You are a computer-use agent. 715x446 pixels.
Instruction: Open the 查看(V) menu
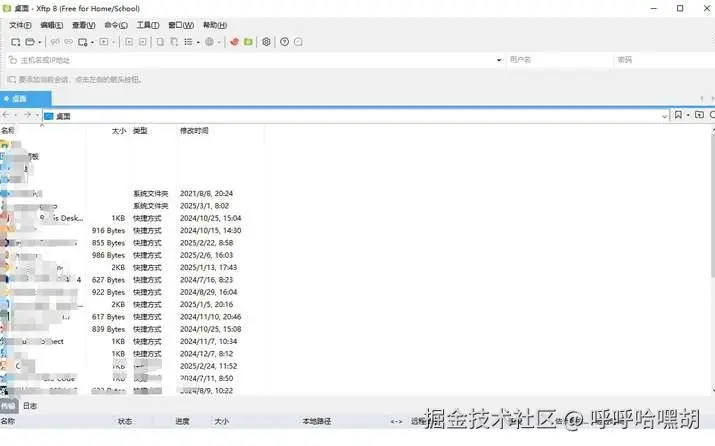[x=83, y=25]
